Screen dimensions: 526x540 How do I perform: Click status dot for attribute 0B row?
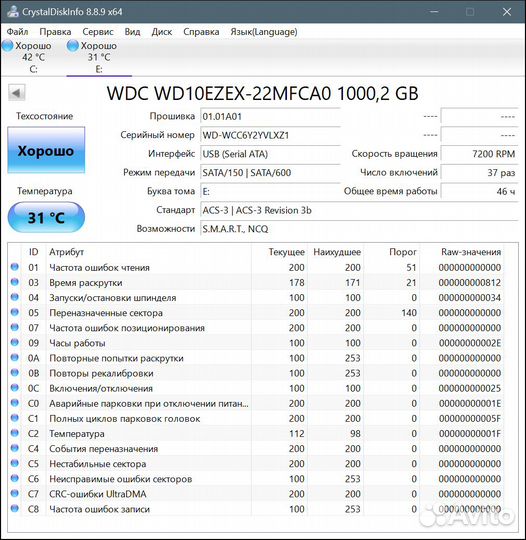15,373
